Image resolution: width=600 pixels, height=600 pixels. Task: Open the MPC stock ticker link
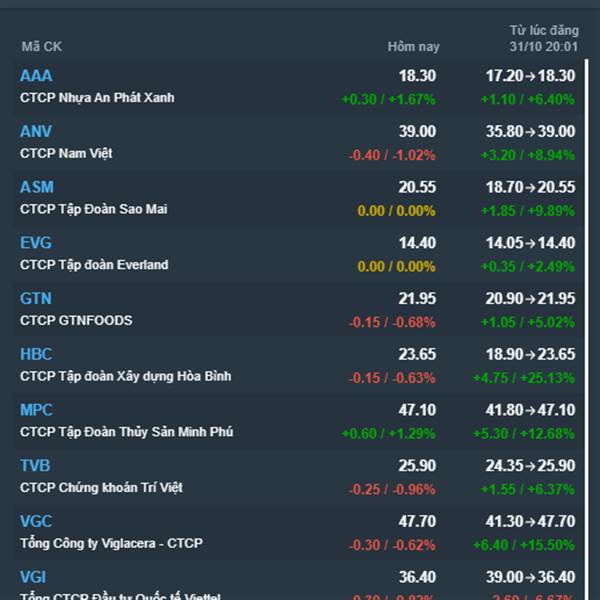point(36,410)
